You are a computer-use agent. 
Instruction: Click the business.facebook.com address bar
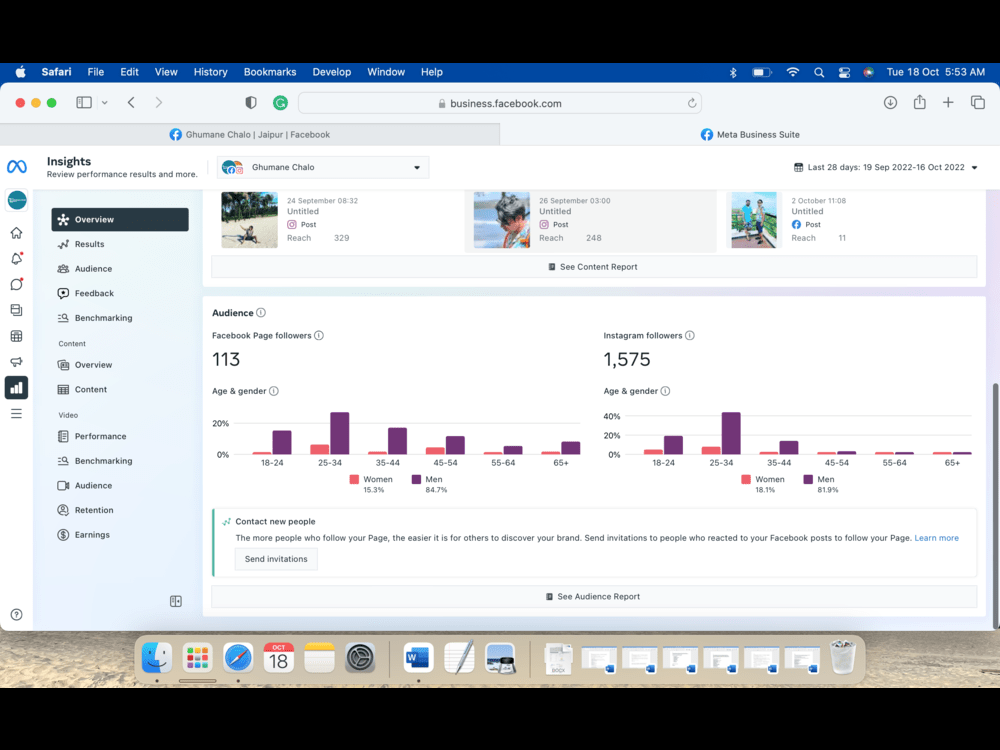[x=500, y=103]
